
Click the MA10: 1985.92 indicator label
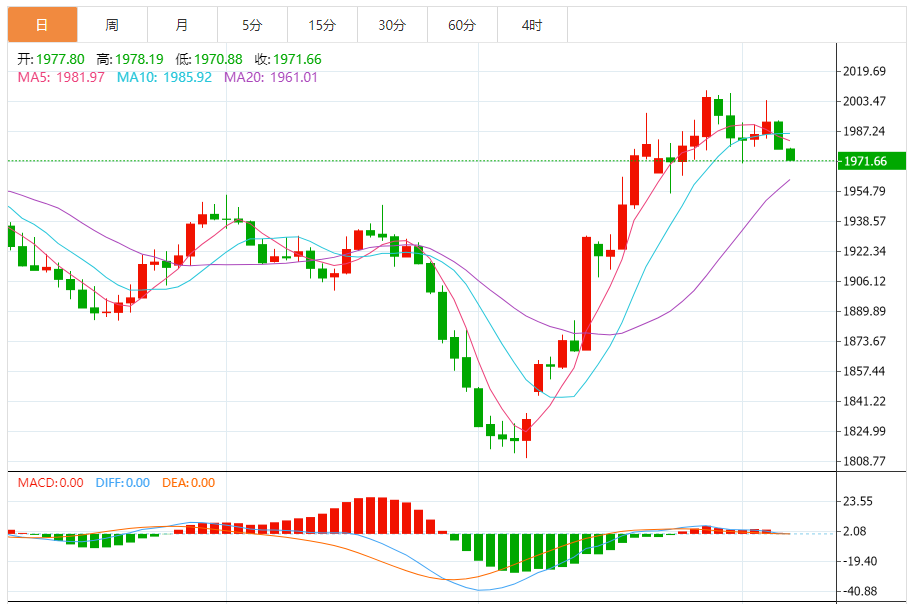[x=164, y=77]
